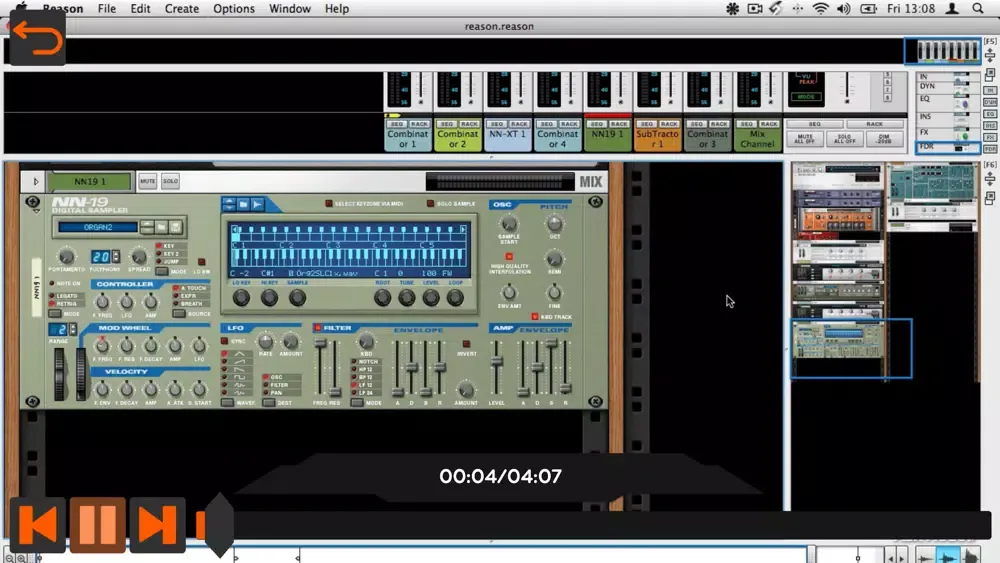Image resolution: width=1000 pixels, height=563 pixels.
Task: Click the filter RES slider
Action: click(x=335, y=391)
